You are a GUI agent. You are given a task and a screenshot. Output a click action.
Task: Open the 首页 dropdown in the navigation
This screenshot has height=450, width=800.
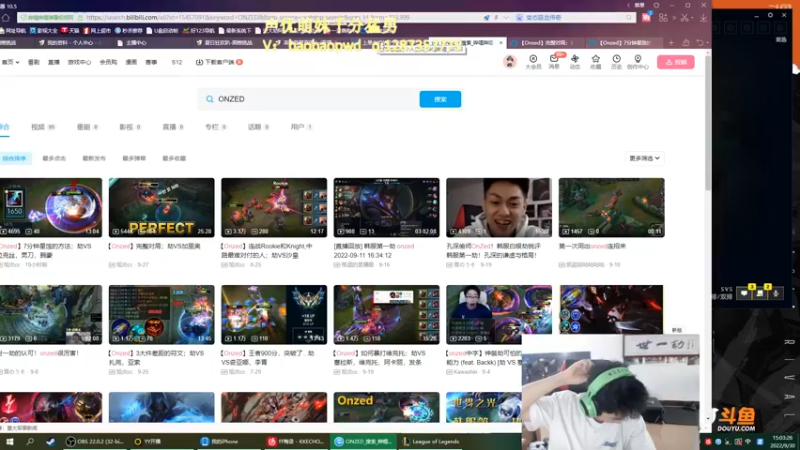pyautogui.click(x=10, y=62)
